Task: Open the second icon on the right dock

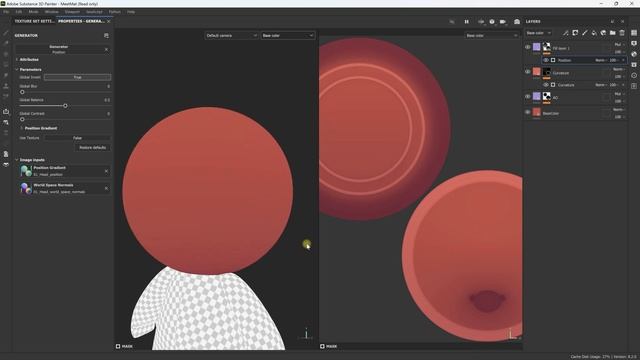Action: click(x=634, y=43)
